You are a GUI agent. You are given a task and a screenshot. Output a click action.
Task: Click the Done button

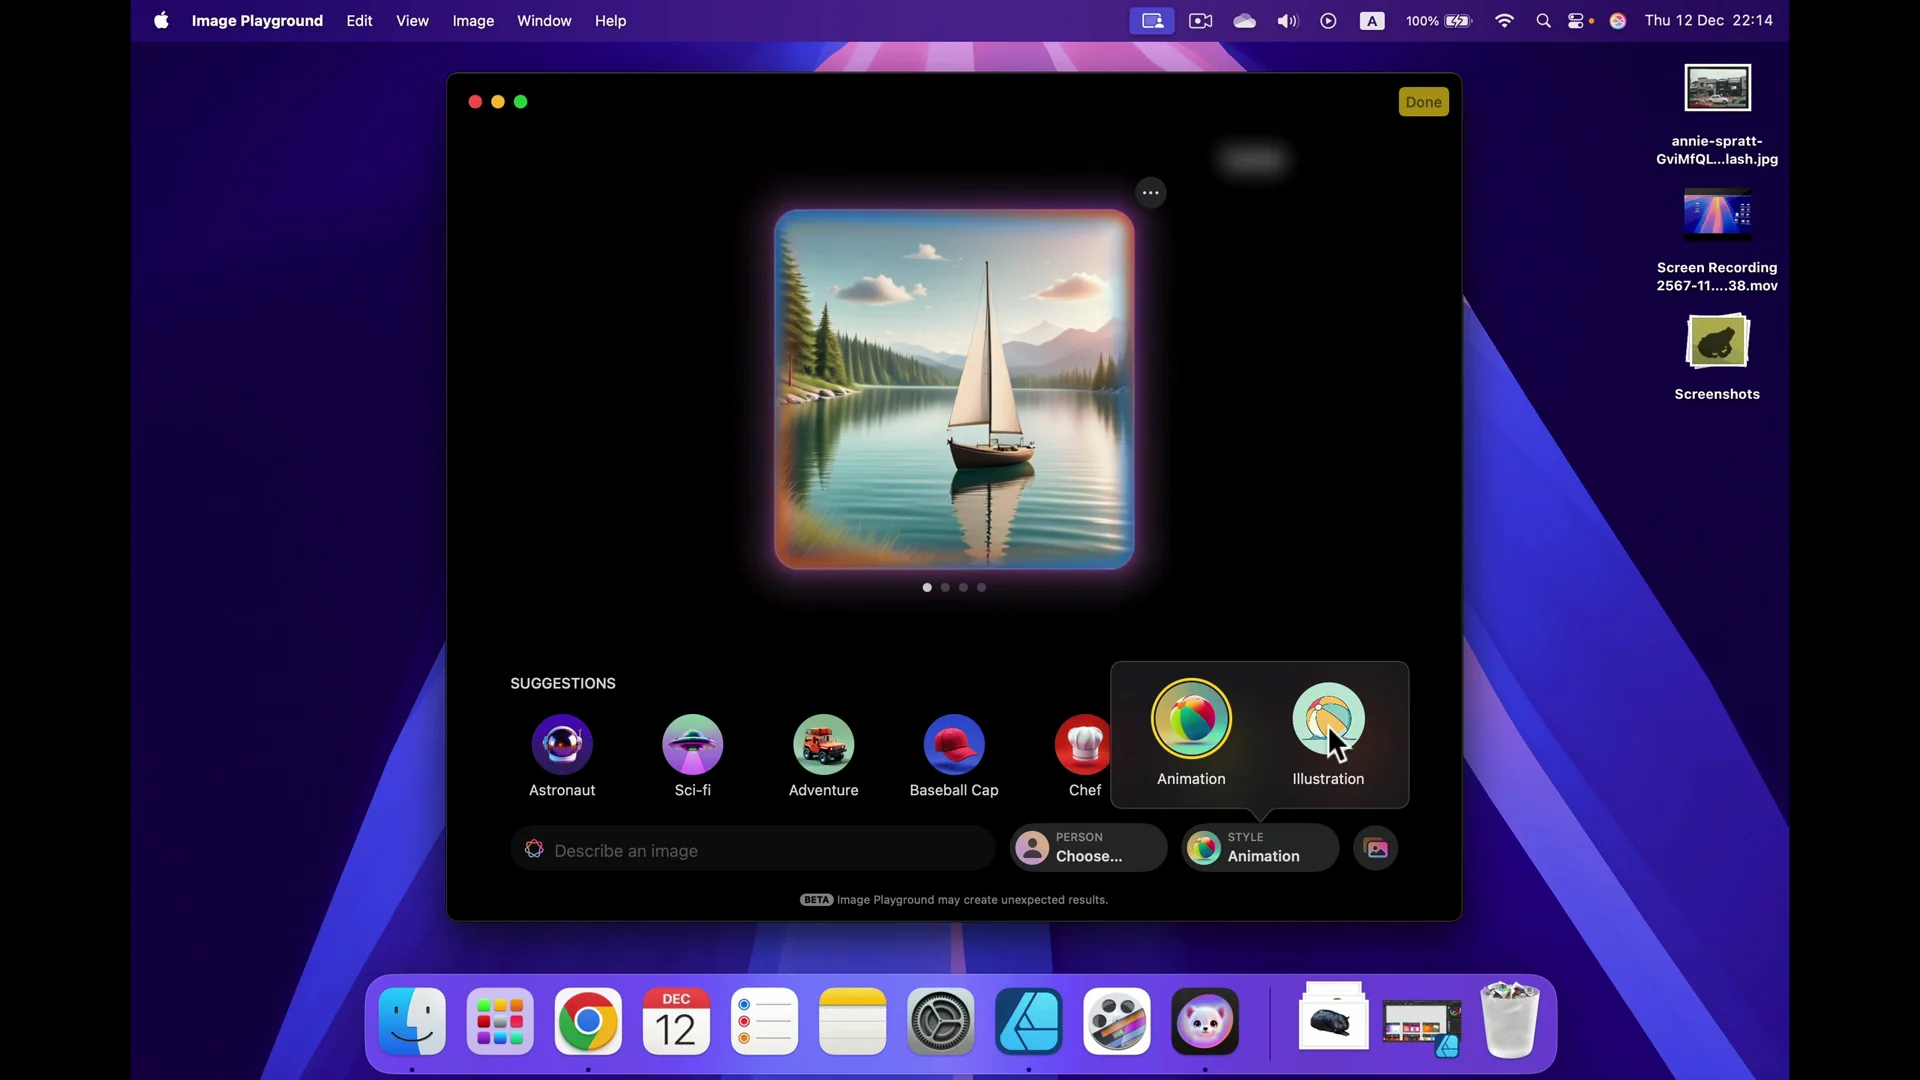[x=1423, y=101]
